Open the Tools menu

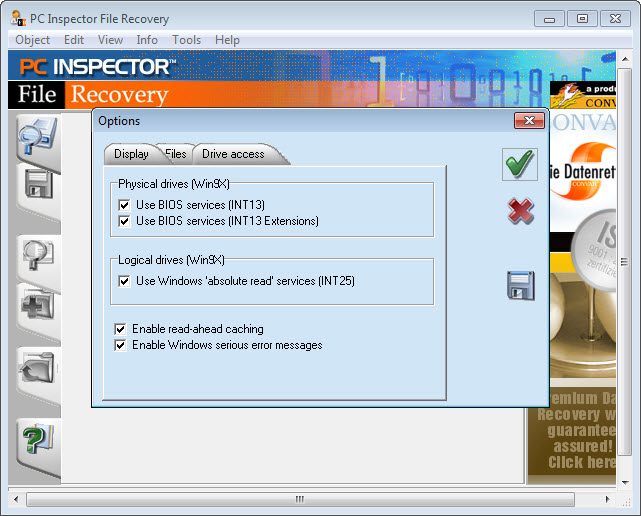click(187, 40)
